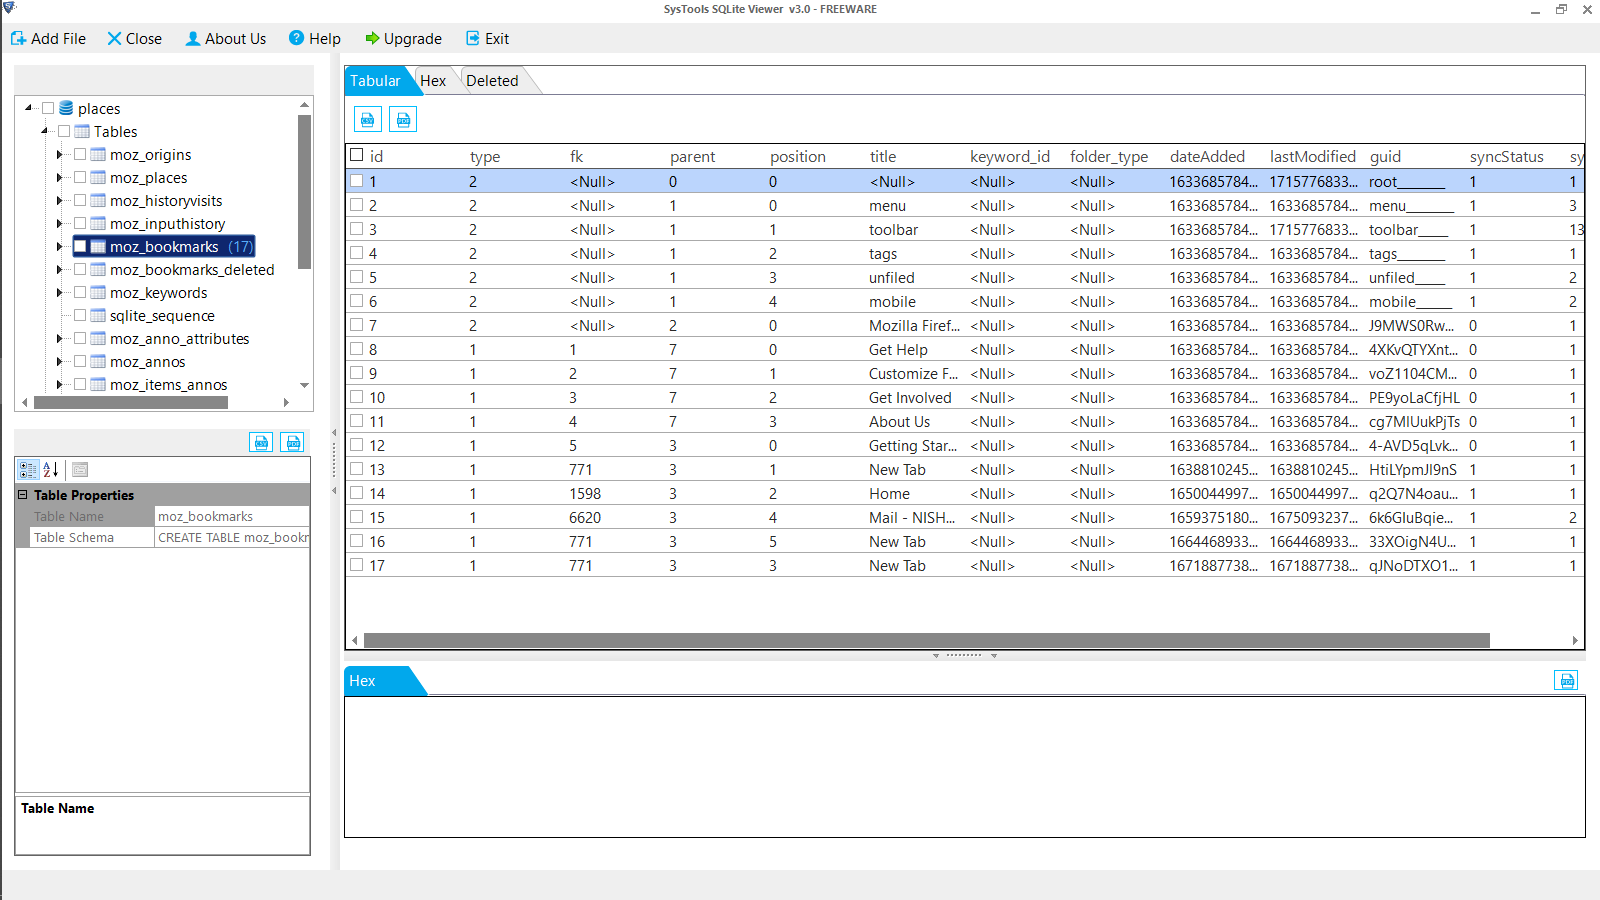Export Hex panel data to PDF

[1566, 680]
